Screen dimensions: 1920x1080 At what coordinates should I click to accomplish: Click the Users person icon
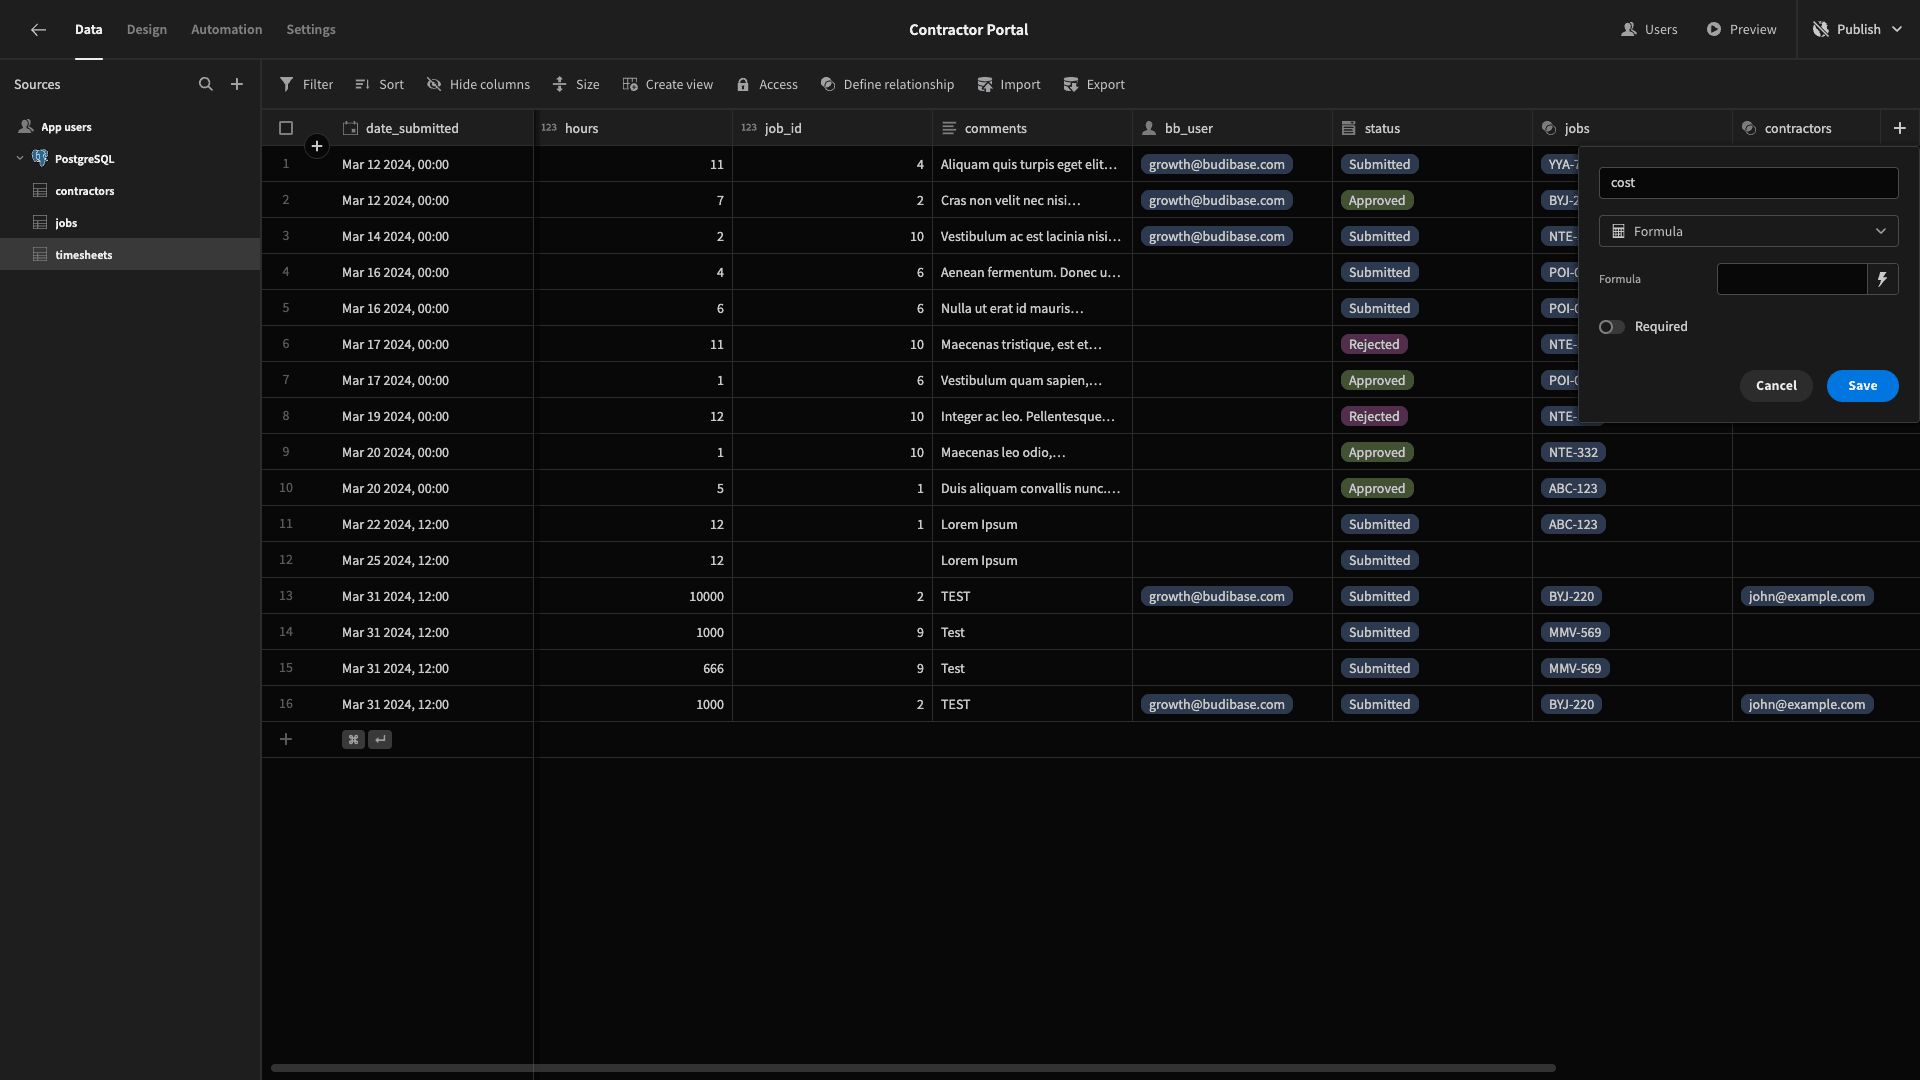click(x=1629, y=29)
